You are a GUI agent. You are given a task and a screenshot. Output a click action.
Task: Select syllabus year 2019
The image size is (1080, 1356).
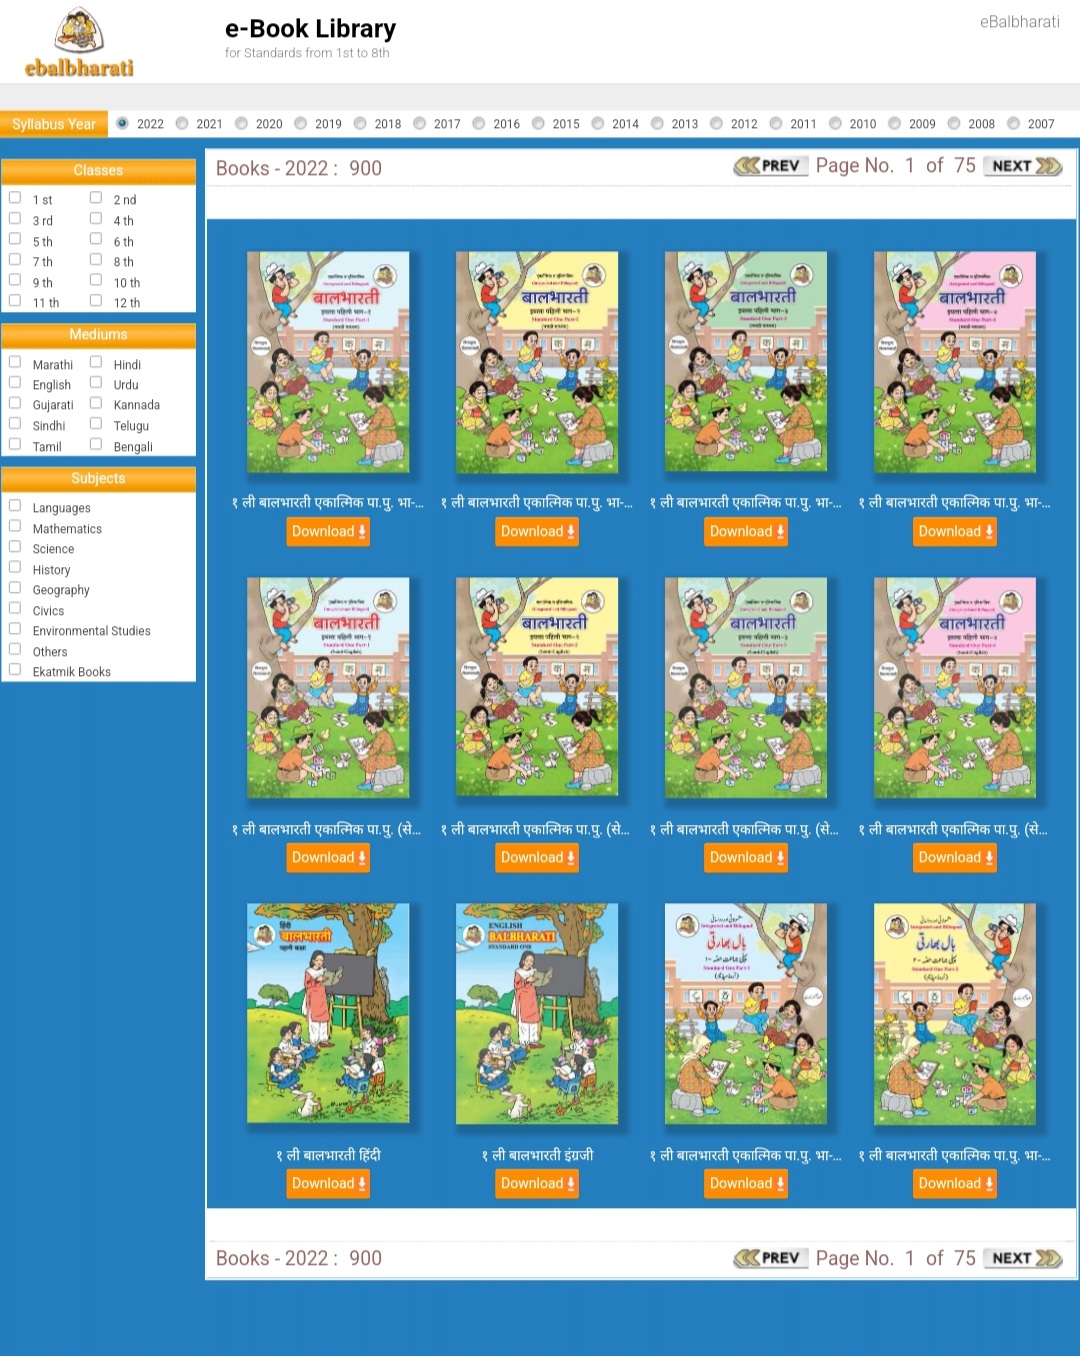(301, 124)
